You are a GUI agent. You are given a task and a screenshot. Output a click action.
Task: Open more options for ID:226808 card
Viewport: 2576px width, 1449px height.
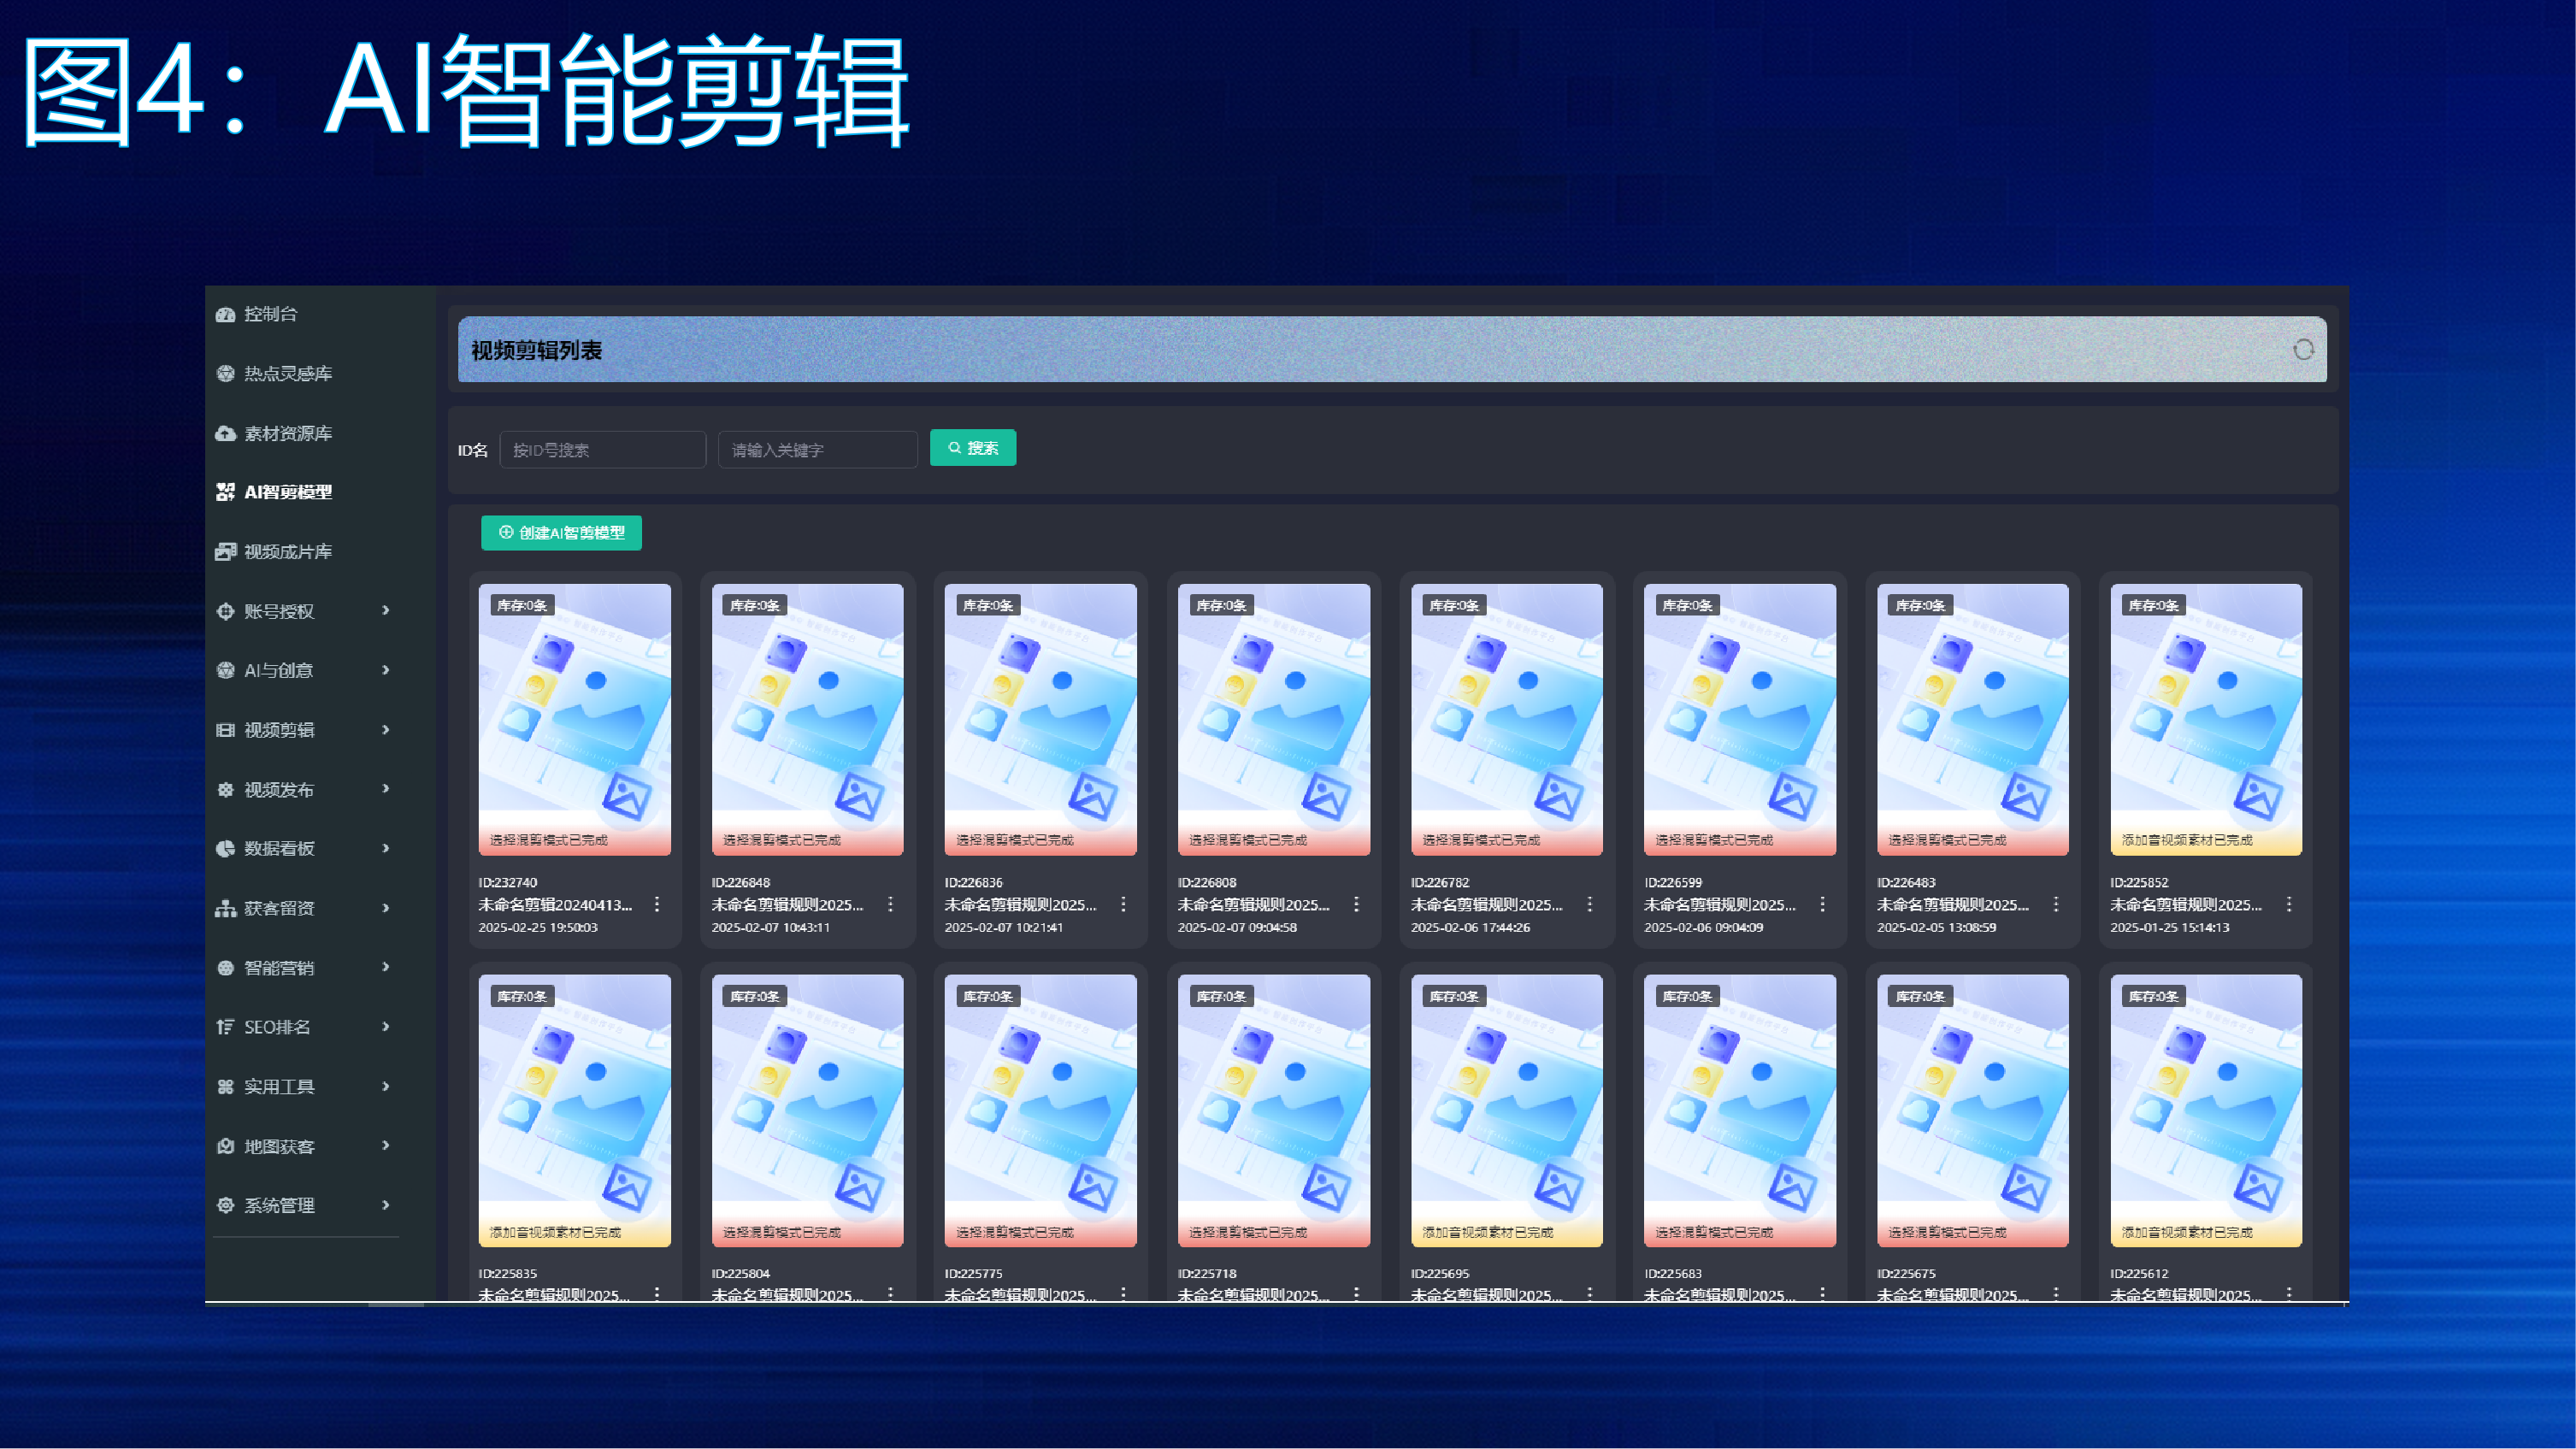click(x=1356, y=904)
